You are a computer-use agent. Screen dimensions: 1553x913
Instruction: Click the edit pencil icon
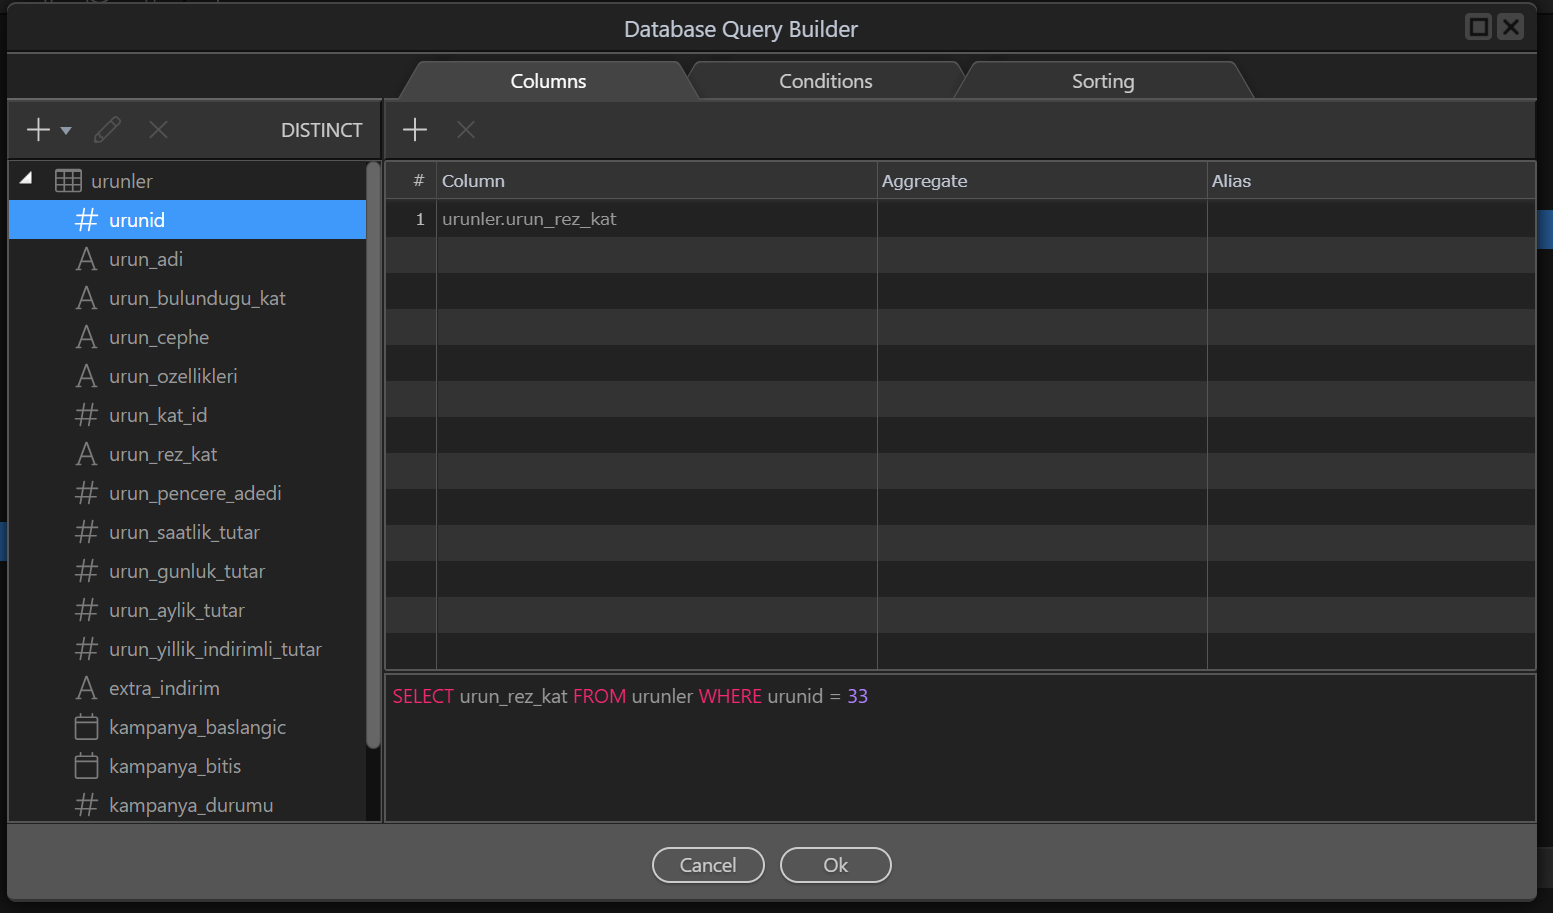pyautogui.click(x=107, y=130)
